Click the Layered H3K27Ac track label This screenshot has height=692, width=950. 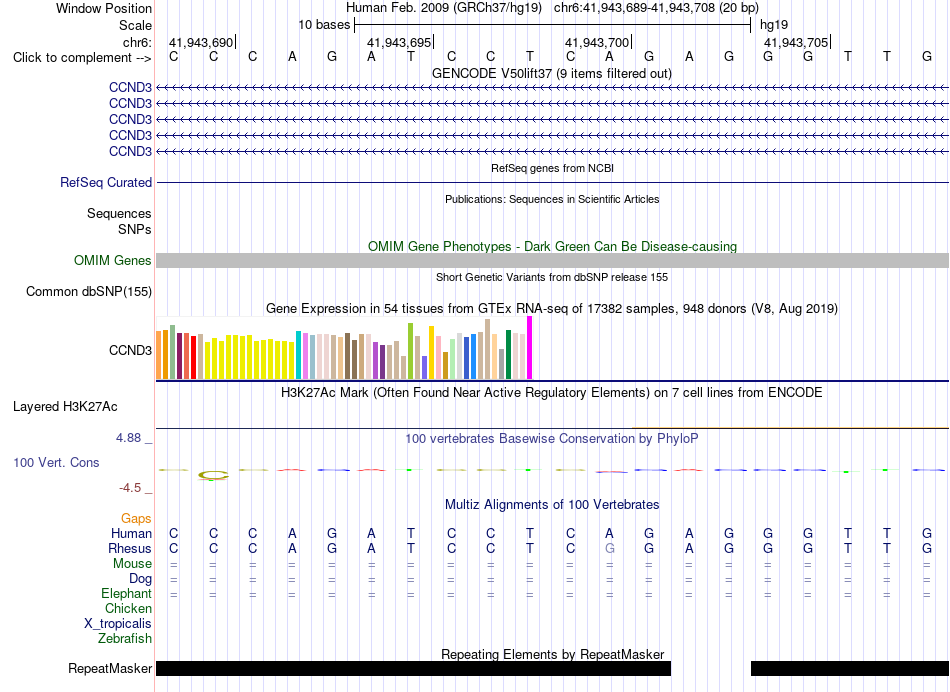tap(65, 407)
